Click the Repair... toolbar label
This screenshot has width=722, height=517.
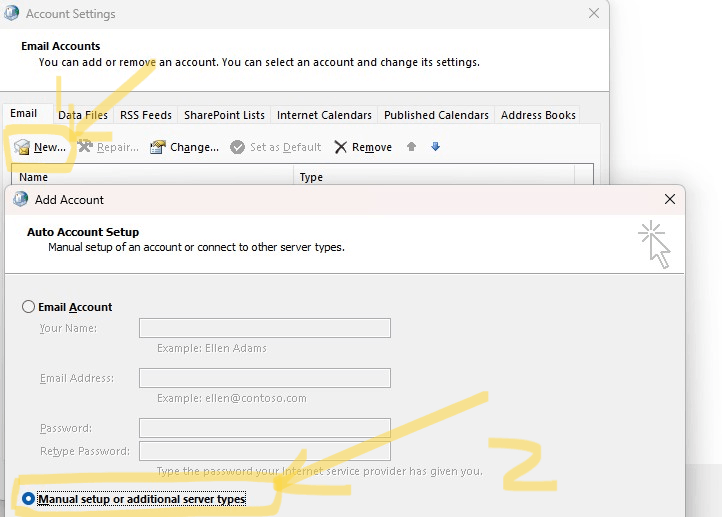coord(117,147)
